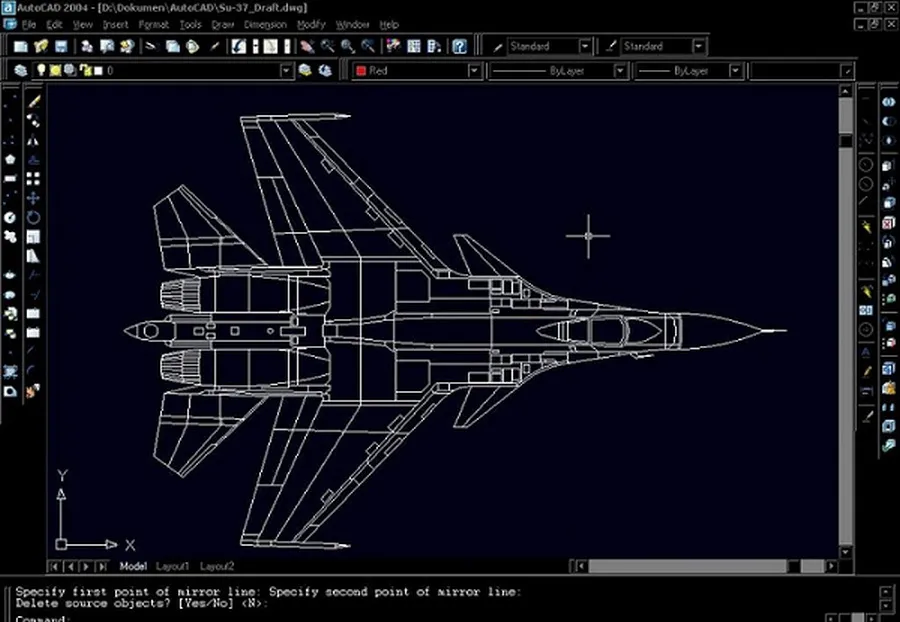Open the linetype ByLayer dropdown
The image size is (900, 622).
click(x=621, y=71)
